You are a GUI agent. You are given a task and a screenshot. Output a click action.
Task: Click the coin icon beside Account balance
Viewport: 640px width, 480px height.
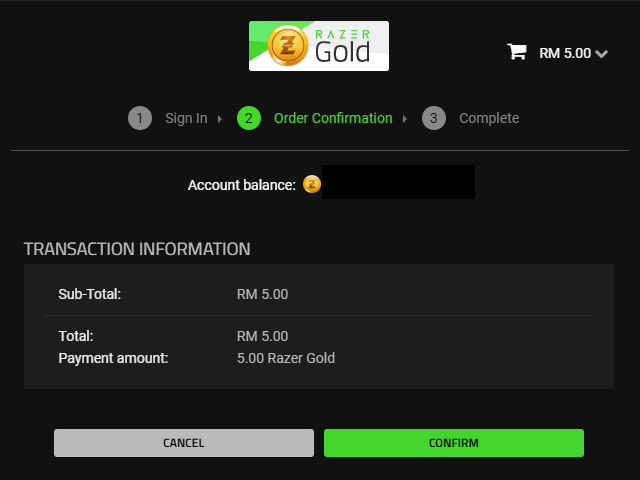[312, 184]
